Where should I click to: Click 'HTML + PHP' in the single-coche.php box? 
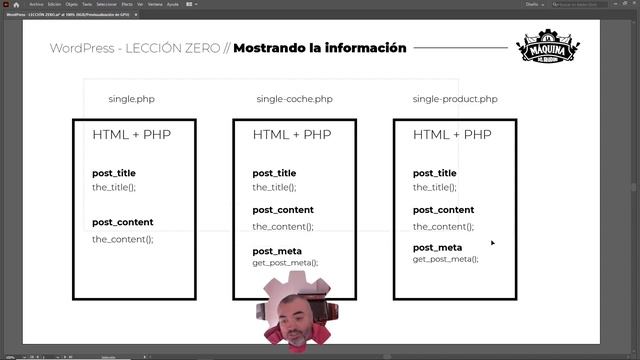click(292, 135)
